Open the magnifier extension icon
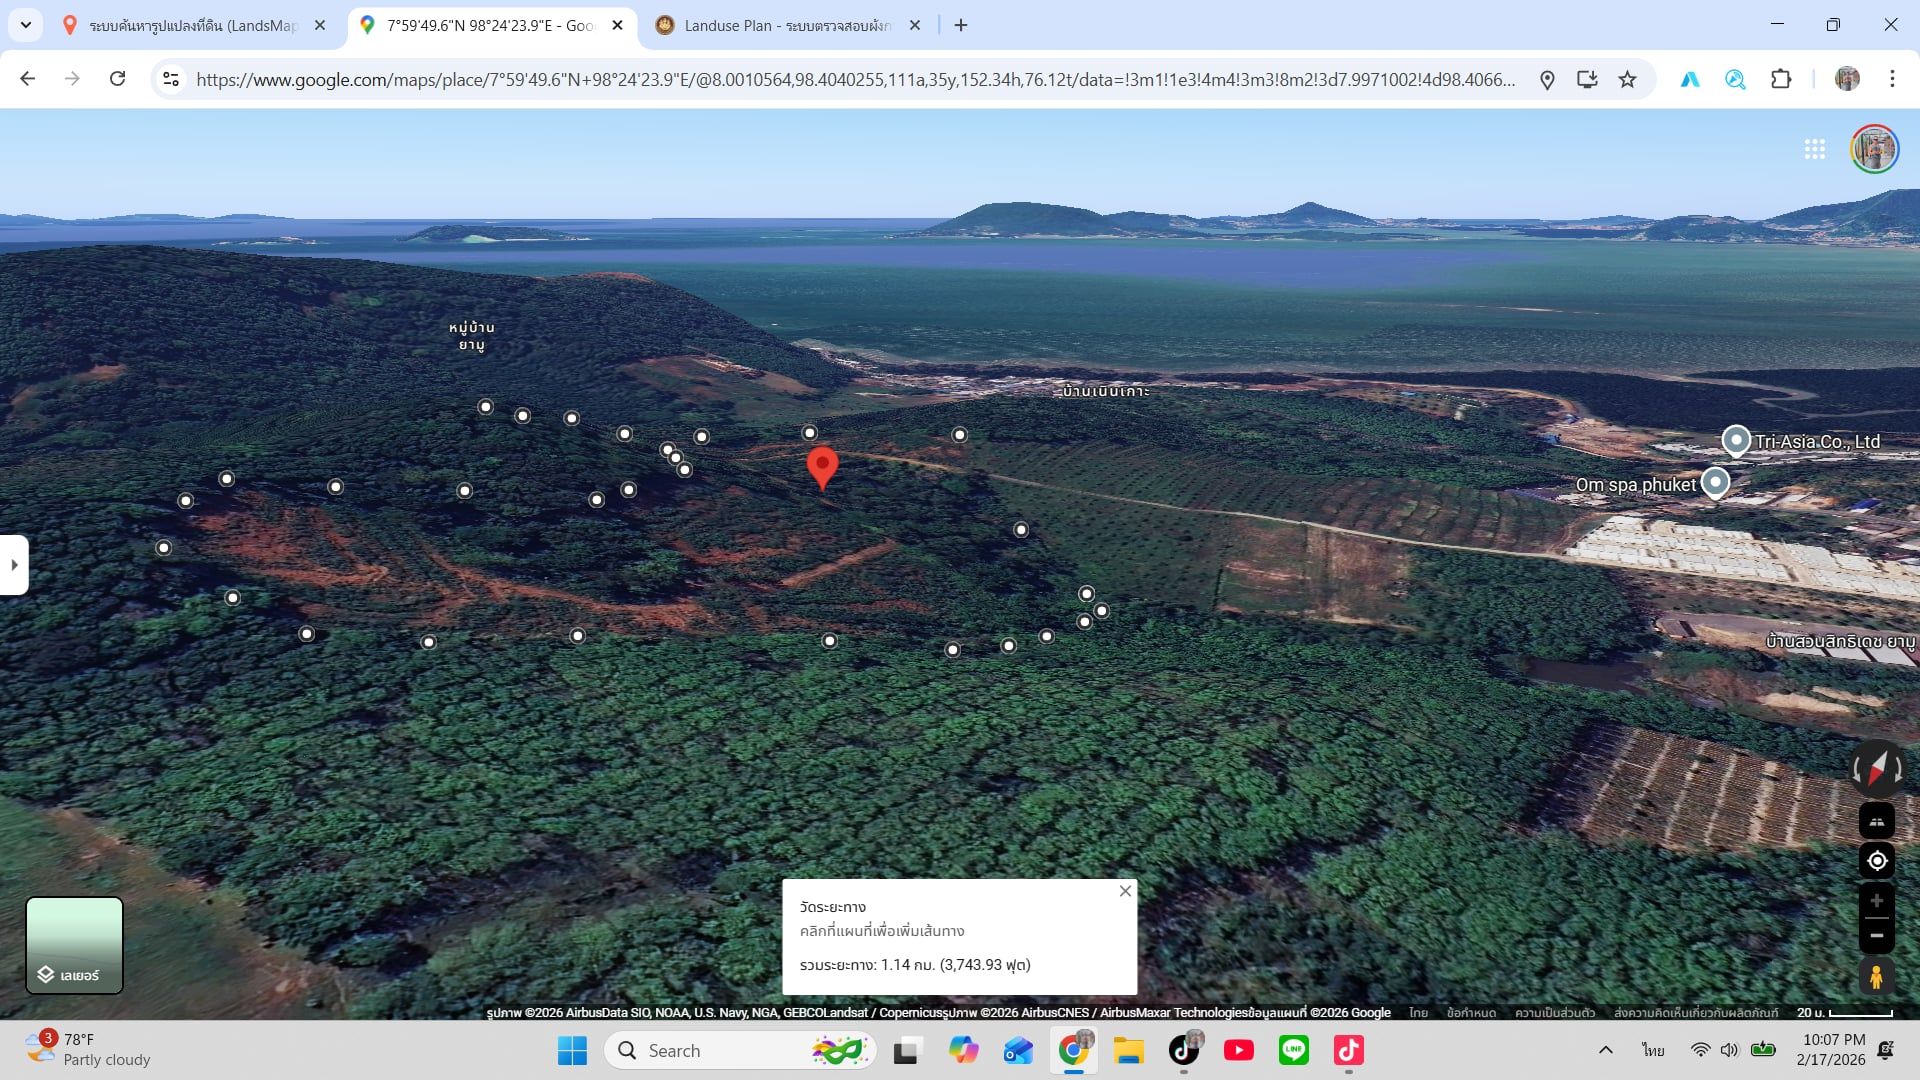The image size is (1920, 1080). 1735,79
